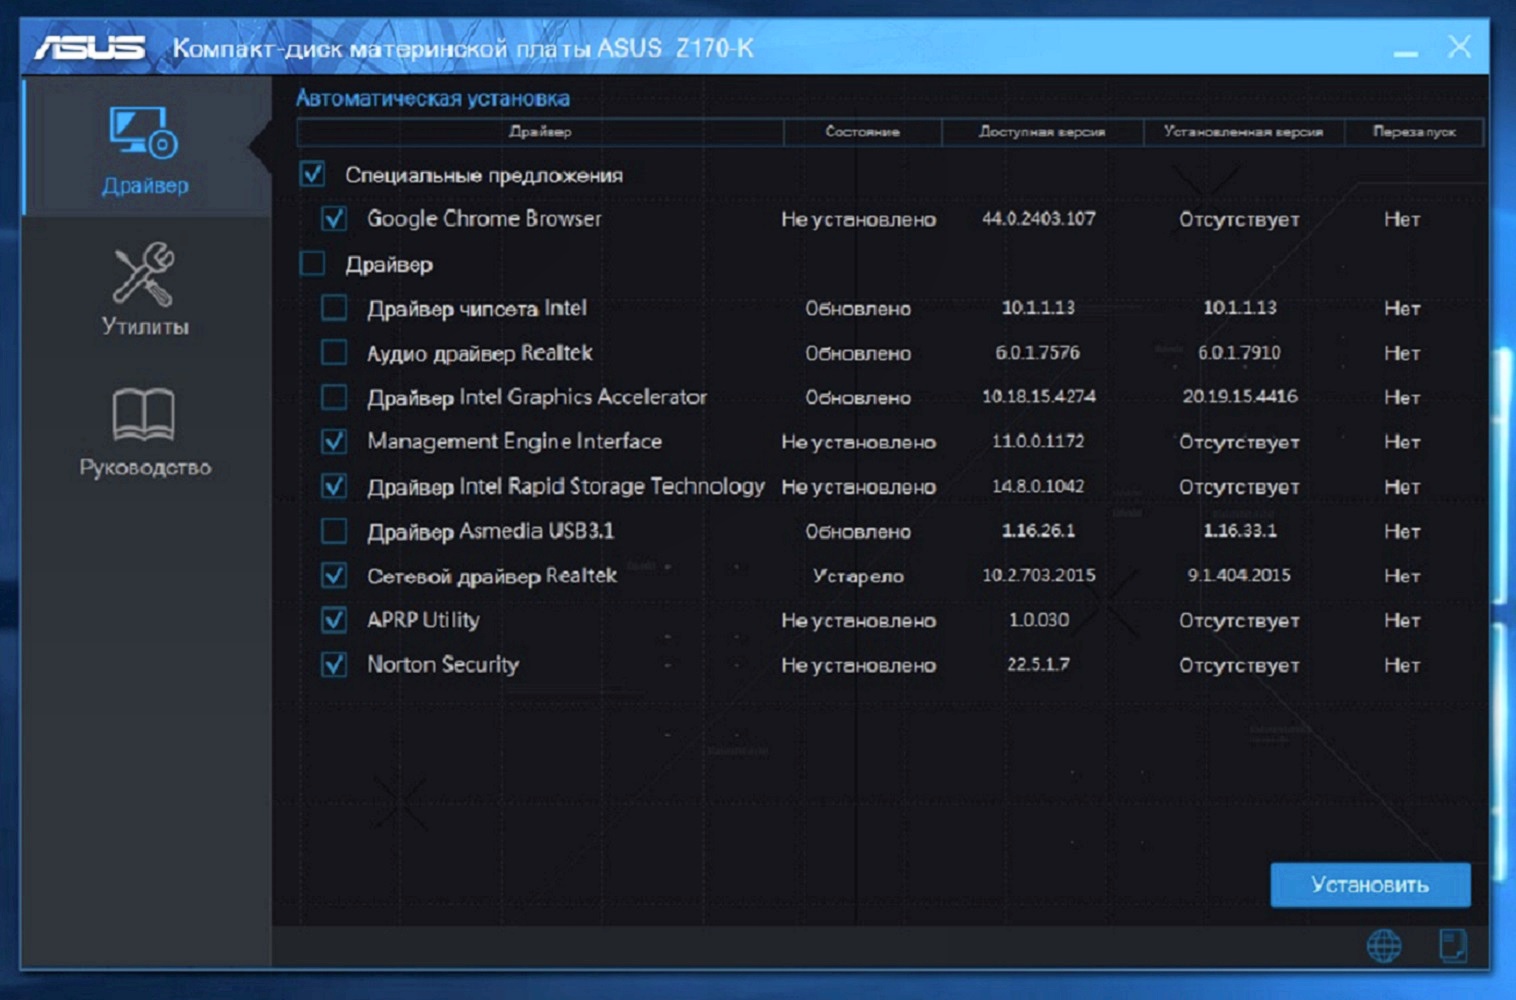Open the Руководство manual tab
The image size is (1516, 1000).
coord(145,431)
